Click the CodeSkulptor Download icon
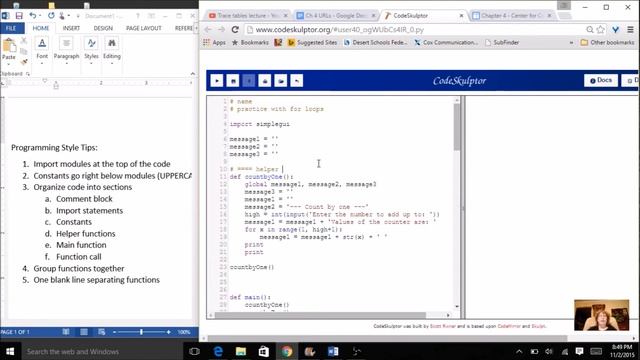 (x=265, y=81)
